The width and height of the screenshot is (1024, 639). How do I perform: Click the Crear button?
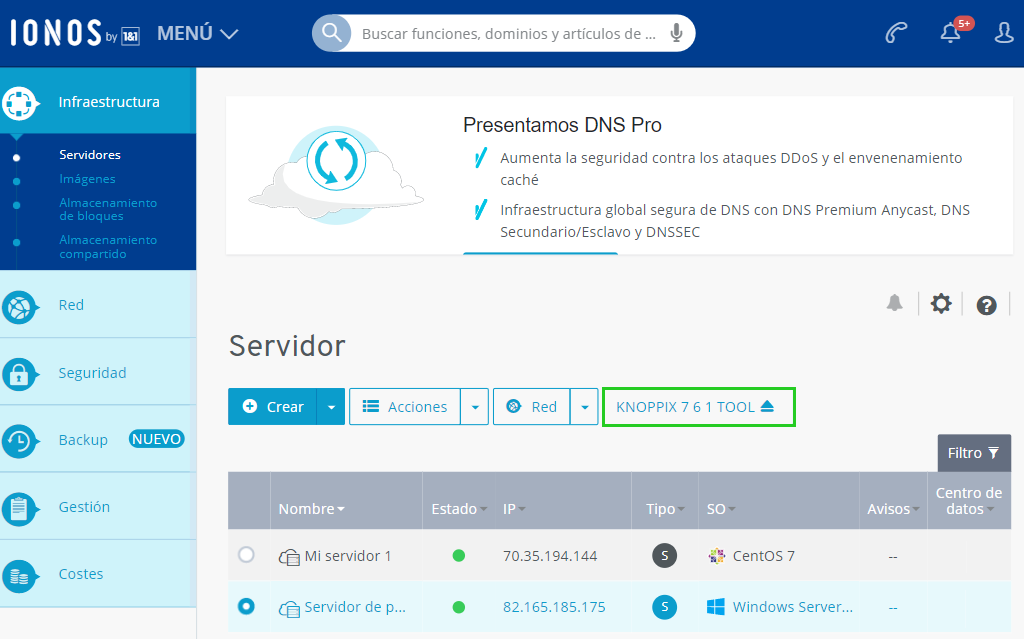tap(272, 406)
